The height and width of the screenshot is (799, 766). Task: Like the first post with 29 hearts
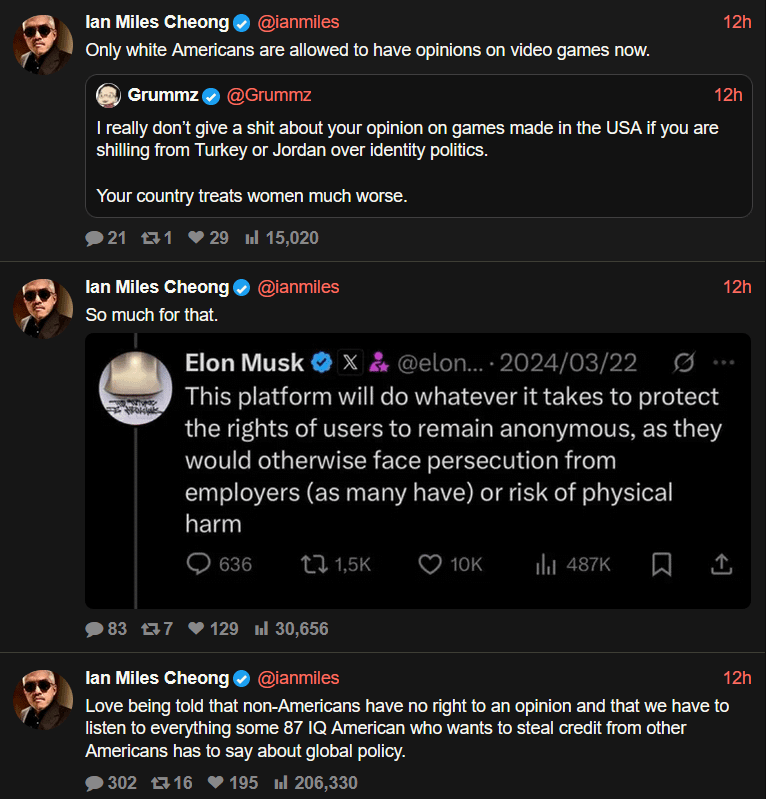click(196, 238)
